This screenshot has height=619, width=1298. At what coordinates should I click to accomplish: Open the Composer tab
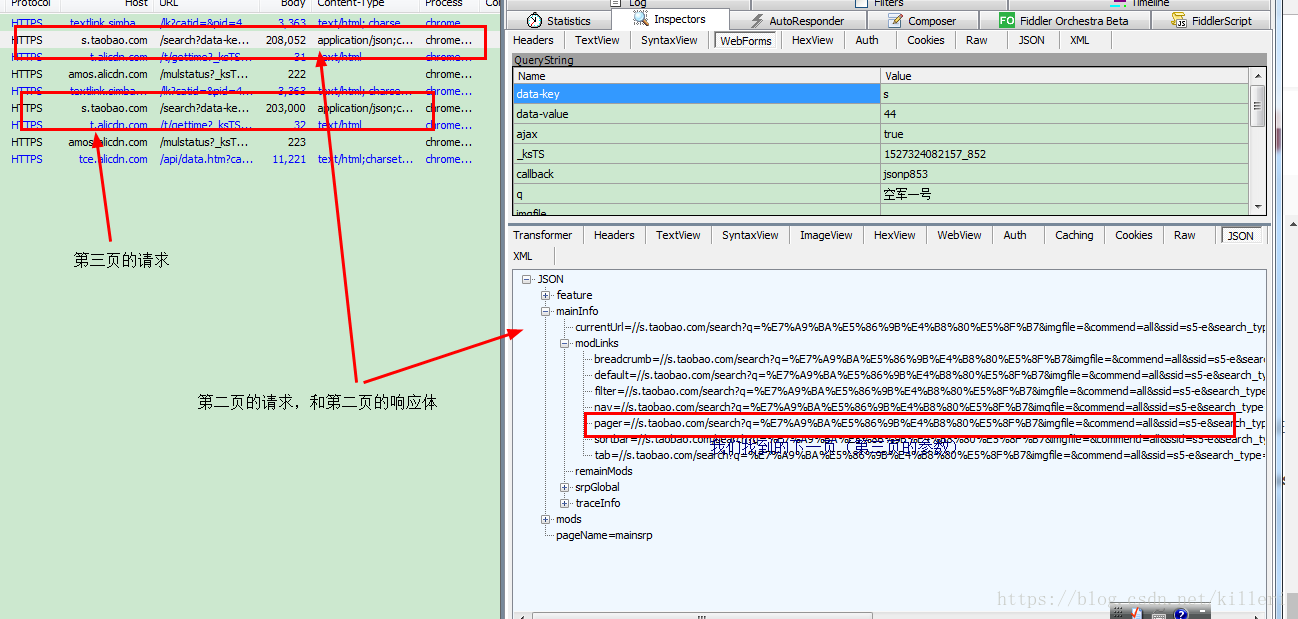click(x=921, y=20)
